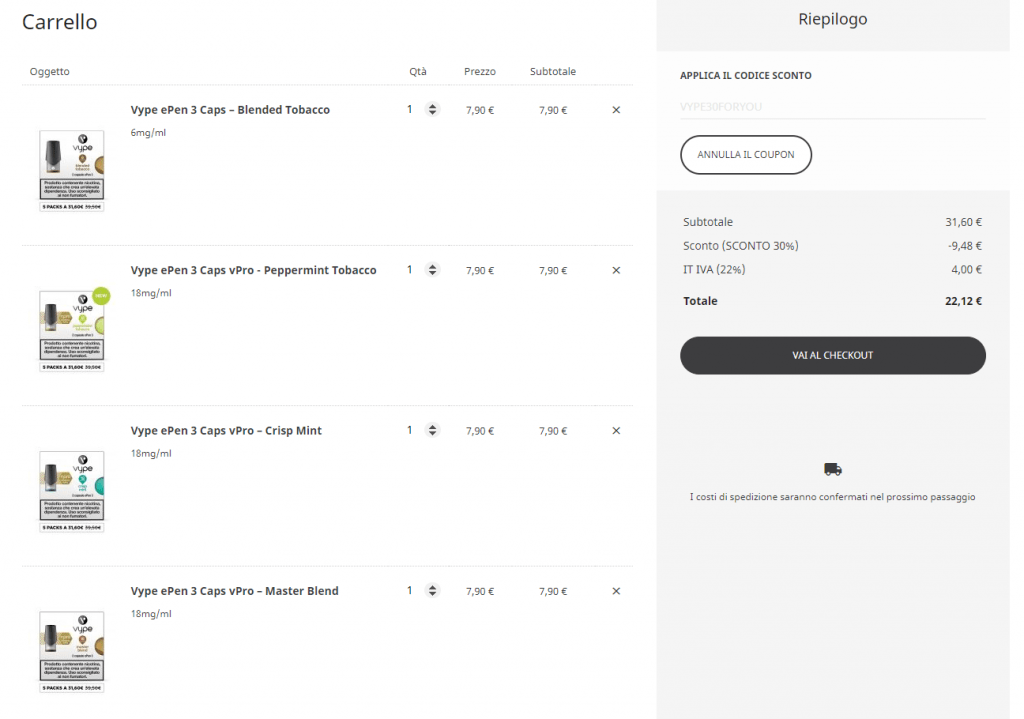Go to Vype ePen 3 Caps Crisp Mint page
This screenshot has width=1024, height=719.
point(226,431)
